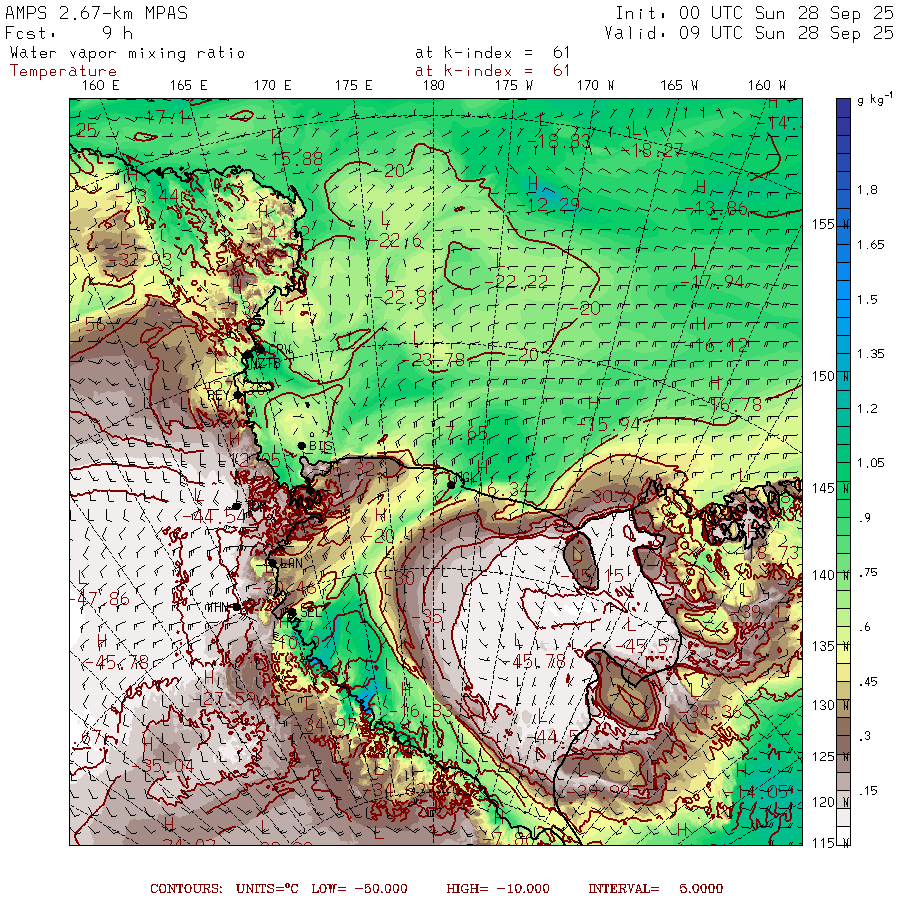Click the '145 W' right-edge longitude label
This screenshot has width=900, height=900.
831,488
